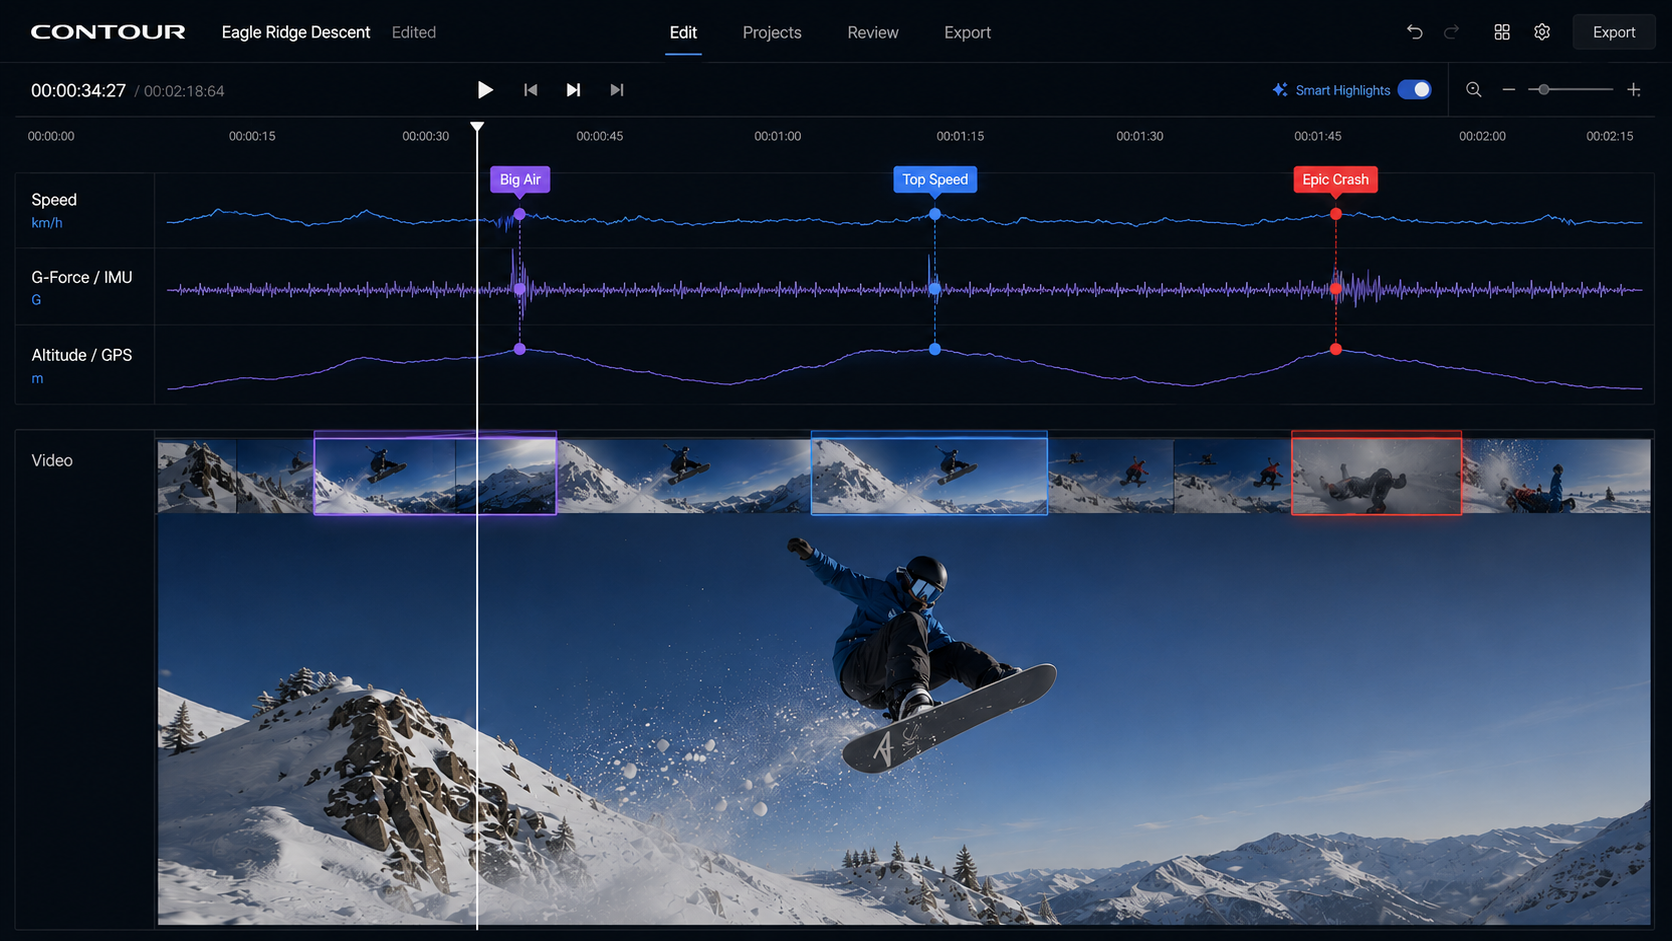Screen dimensions: 1672x941
Task: Click the total duration 00:02:18:64
Action: tap(184, 91)
